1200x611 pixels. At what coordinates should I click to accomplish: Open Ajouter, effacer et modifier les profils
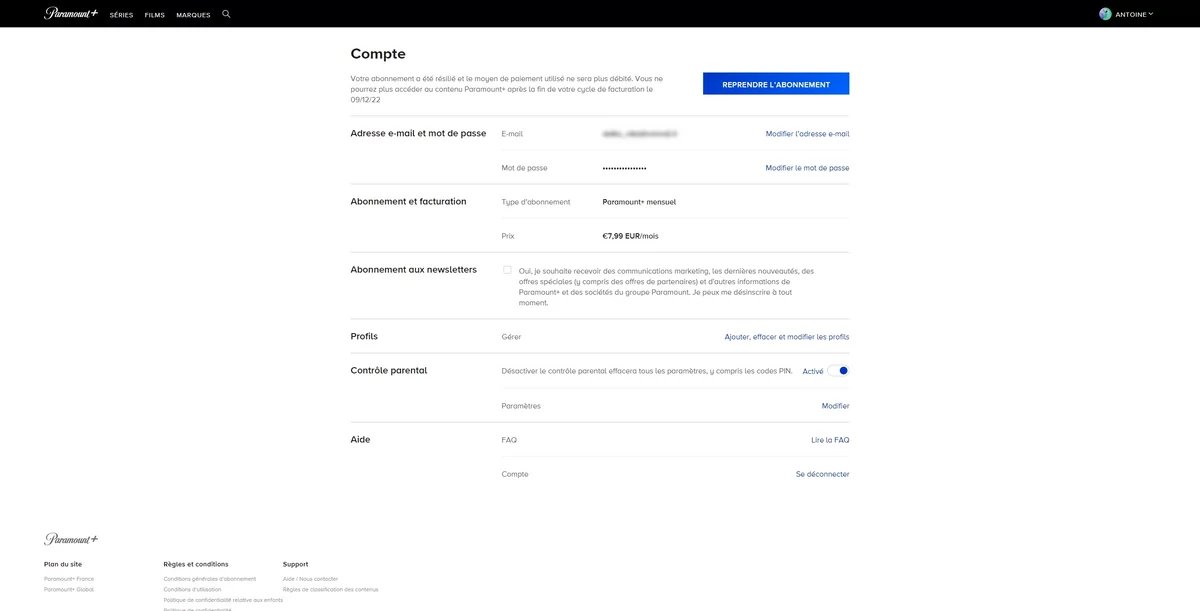[x=787, y=337]
